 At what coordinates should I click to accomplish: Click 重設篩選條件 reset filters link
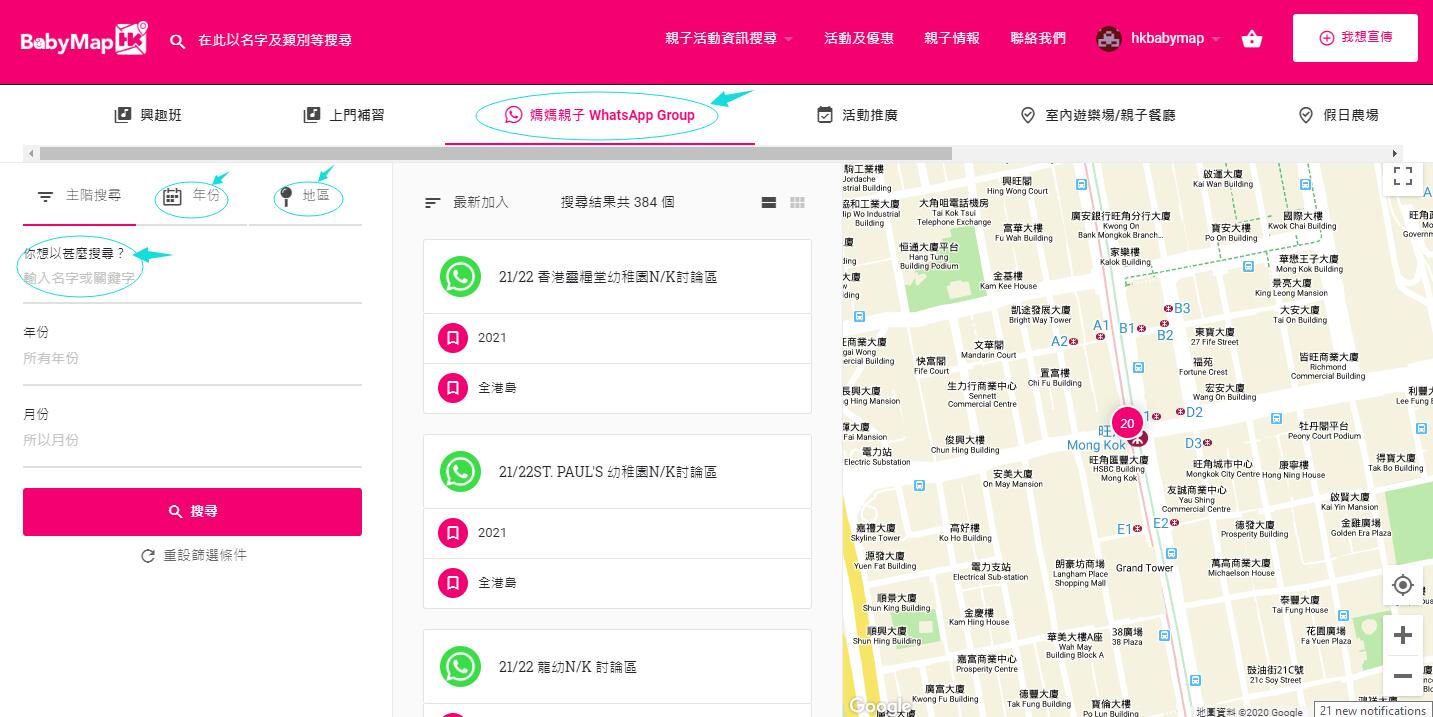194,555
